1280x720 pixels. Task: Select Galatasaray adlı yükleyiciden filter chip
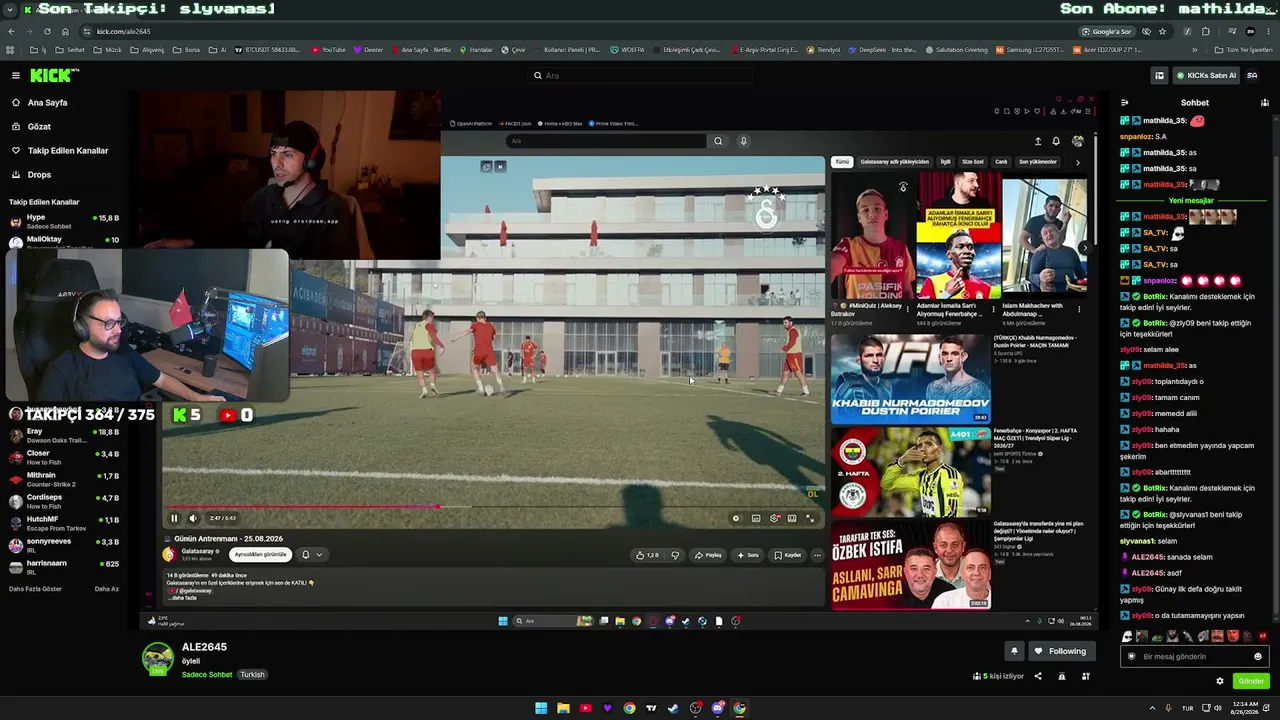point(895,162)
